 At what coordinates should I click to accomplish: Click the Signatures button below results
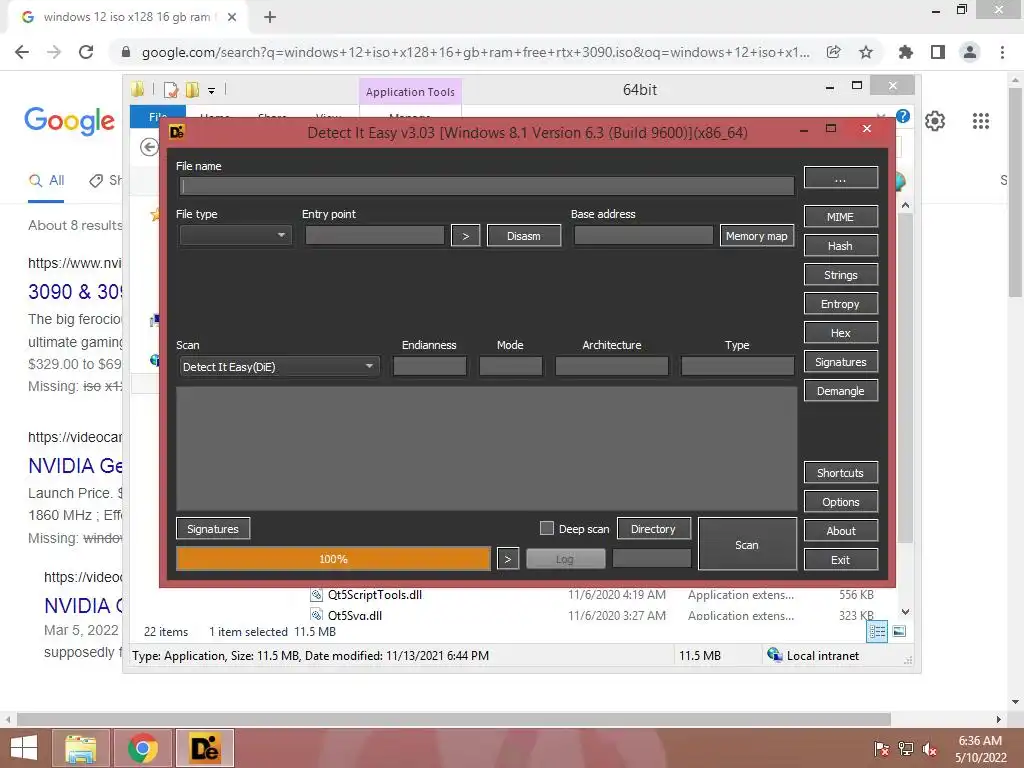(x=213, y=528)
